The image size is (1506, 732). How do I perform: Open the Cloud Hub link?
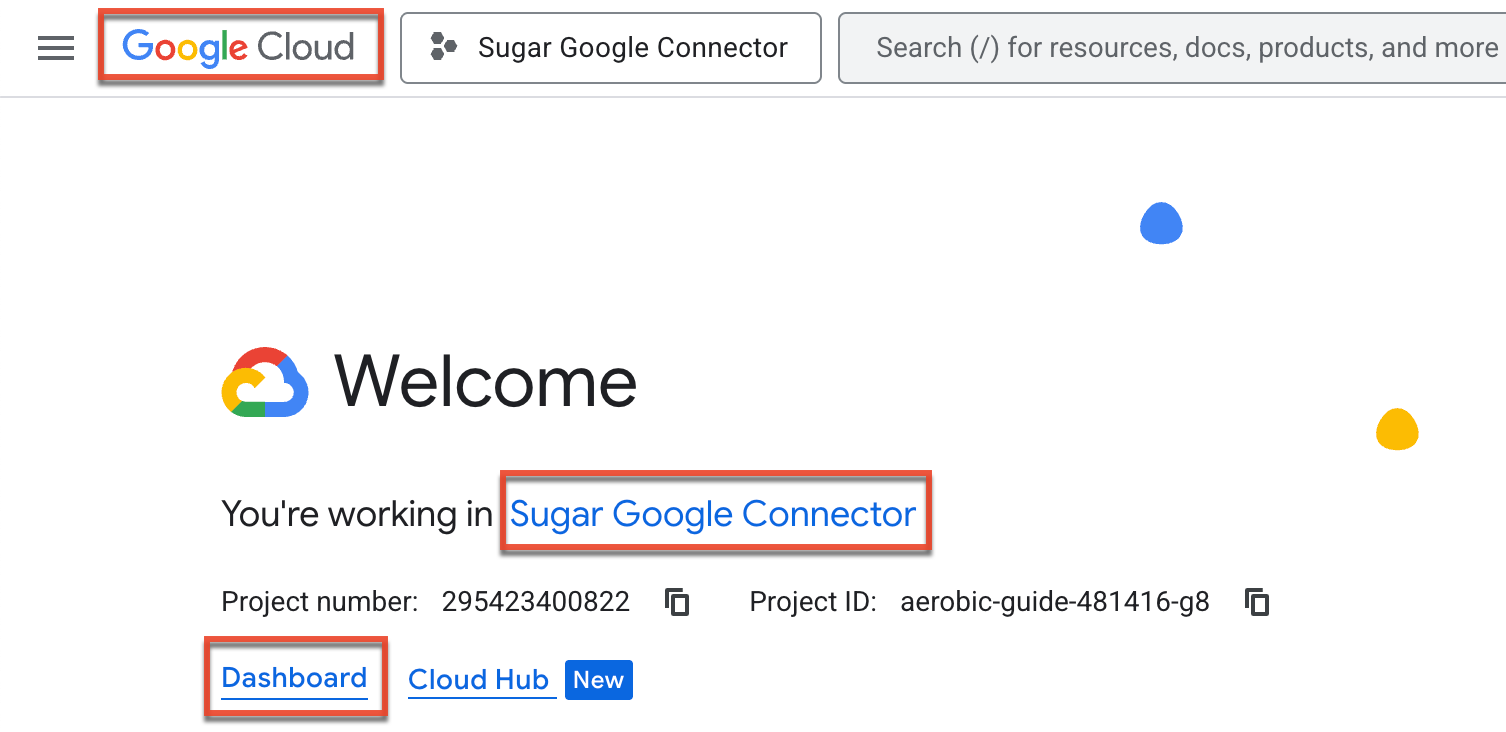pos(479,680)
